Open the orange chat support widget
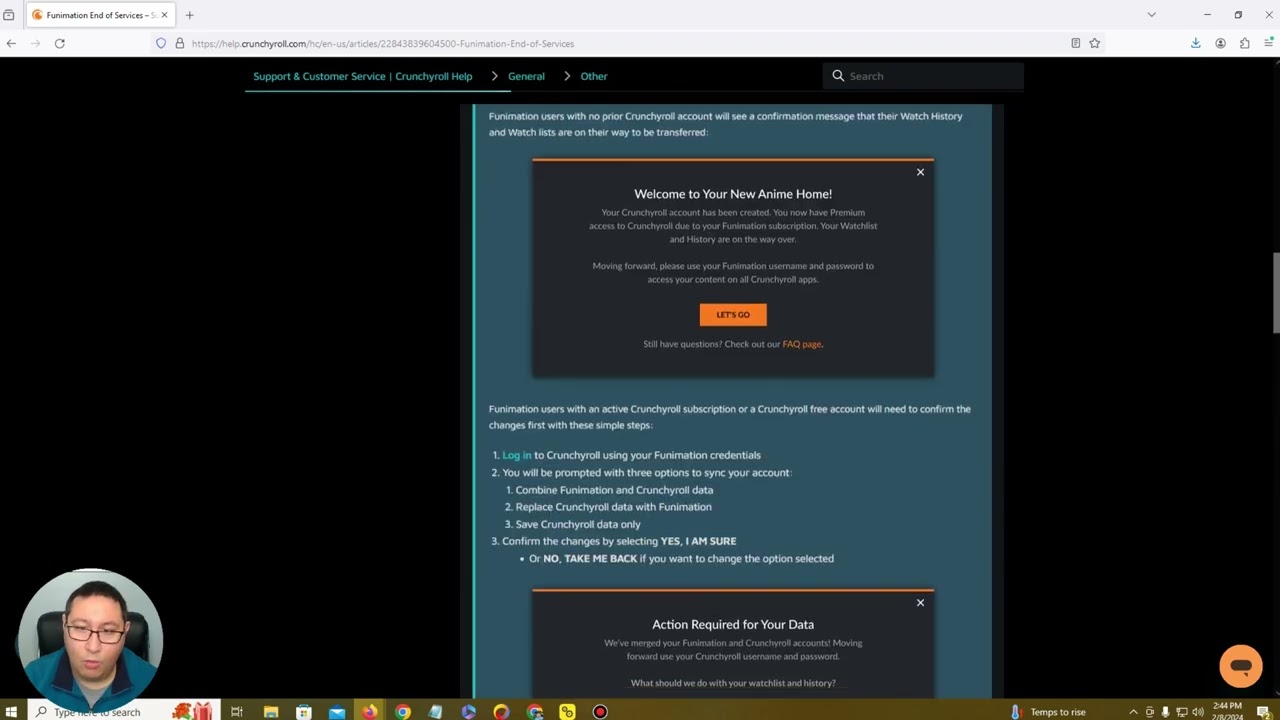Image resolution: width=1280 pixels, height=720 pixels. 1241,666
